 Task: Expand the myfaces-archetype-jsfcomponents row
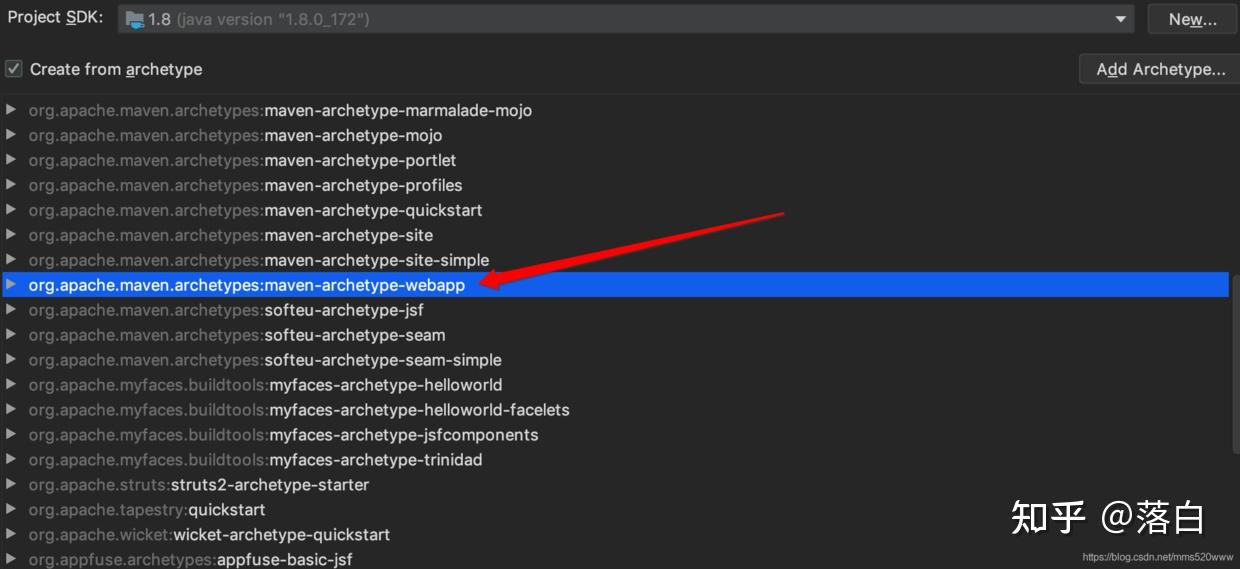pos(11,435)
